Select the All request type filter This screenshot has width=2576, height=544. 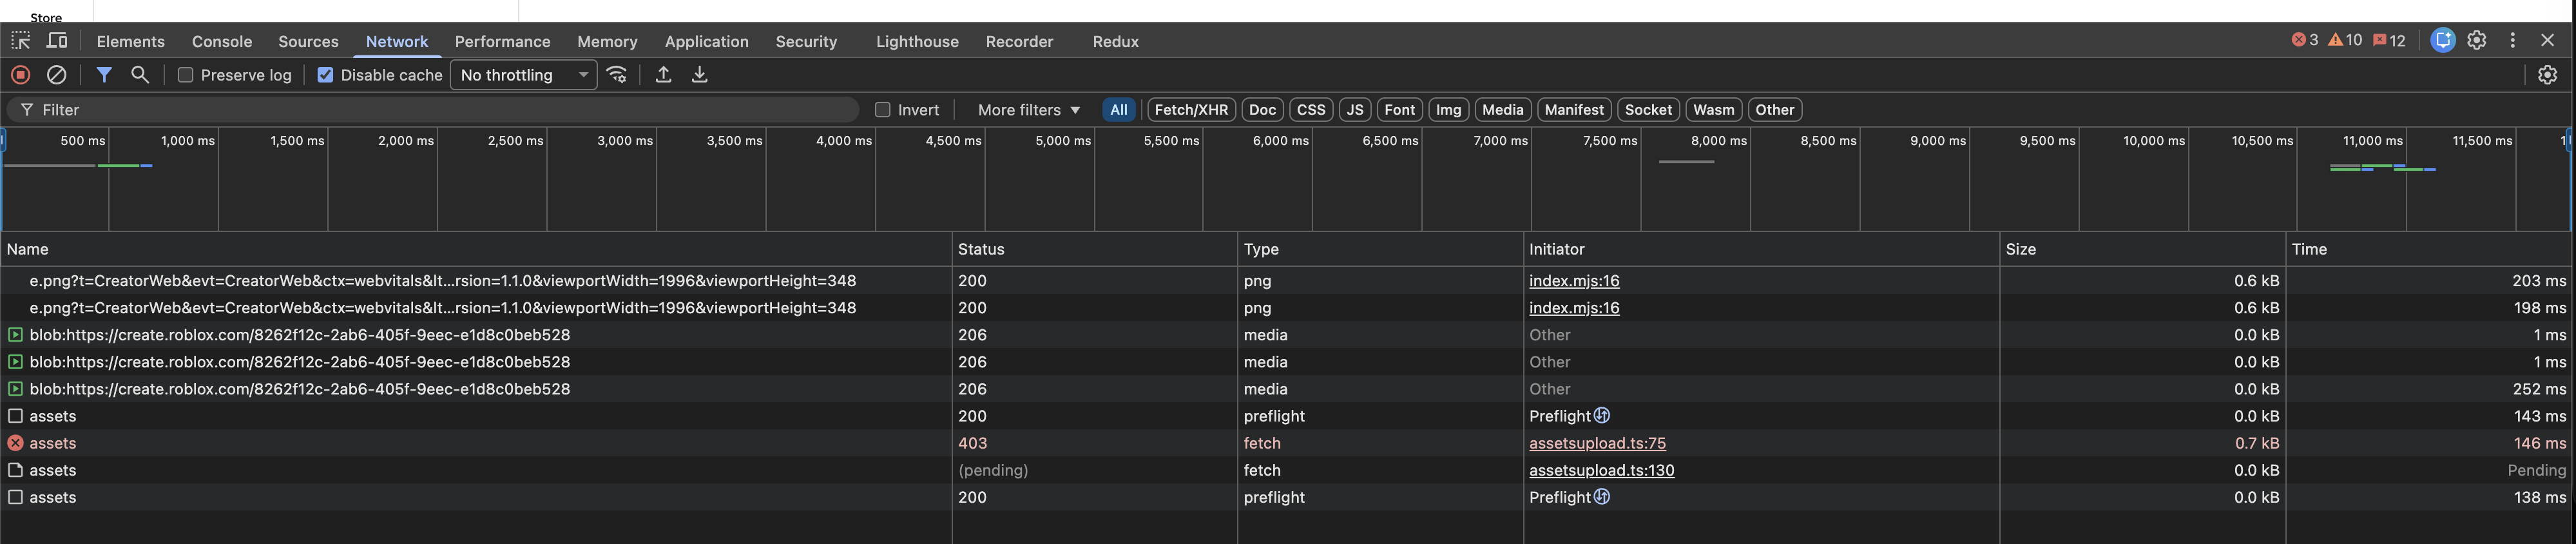pos(1119,110)
